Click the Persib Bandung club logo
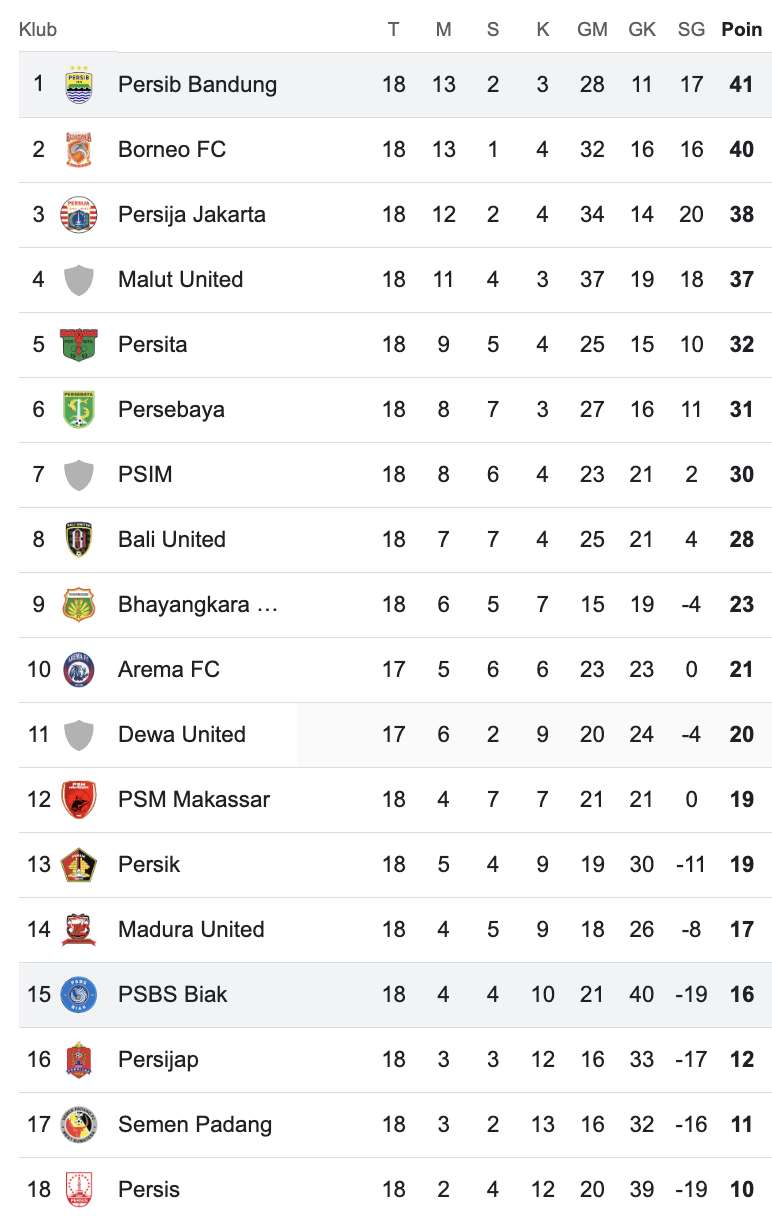Screen dimensions: 772x1216 (79, 84)
